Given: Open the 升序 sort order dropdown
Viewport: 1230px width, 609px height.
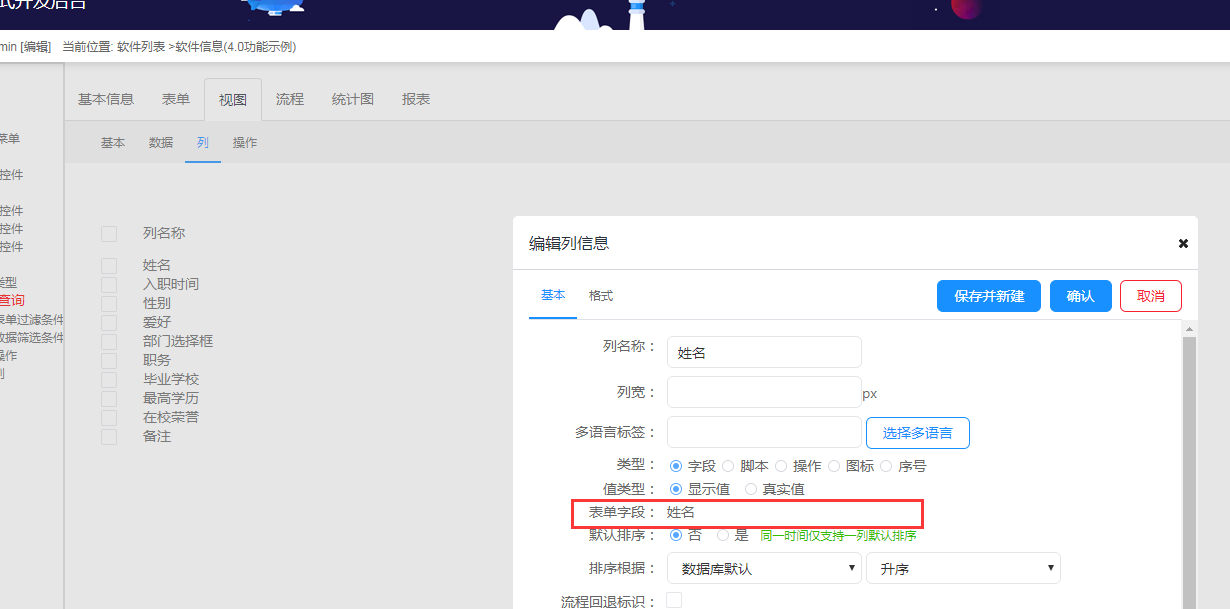Looking at the screenshot, I should pos(963,568).
